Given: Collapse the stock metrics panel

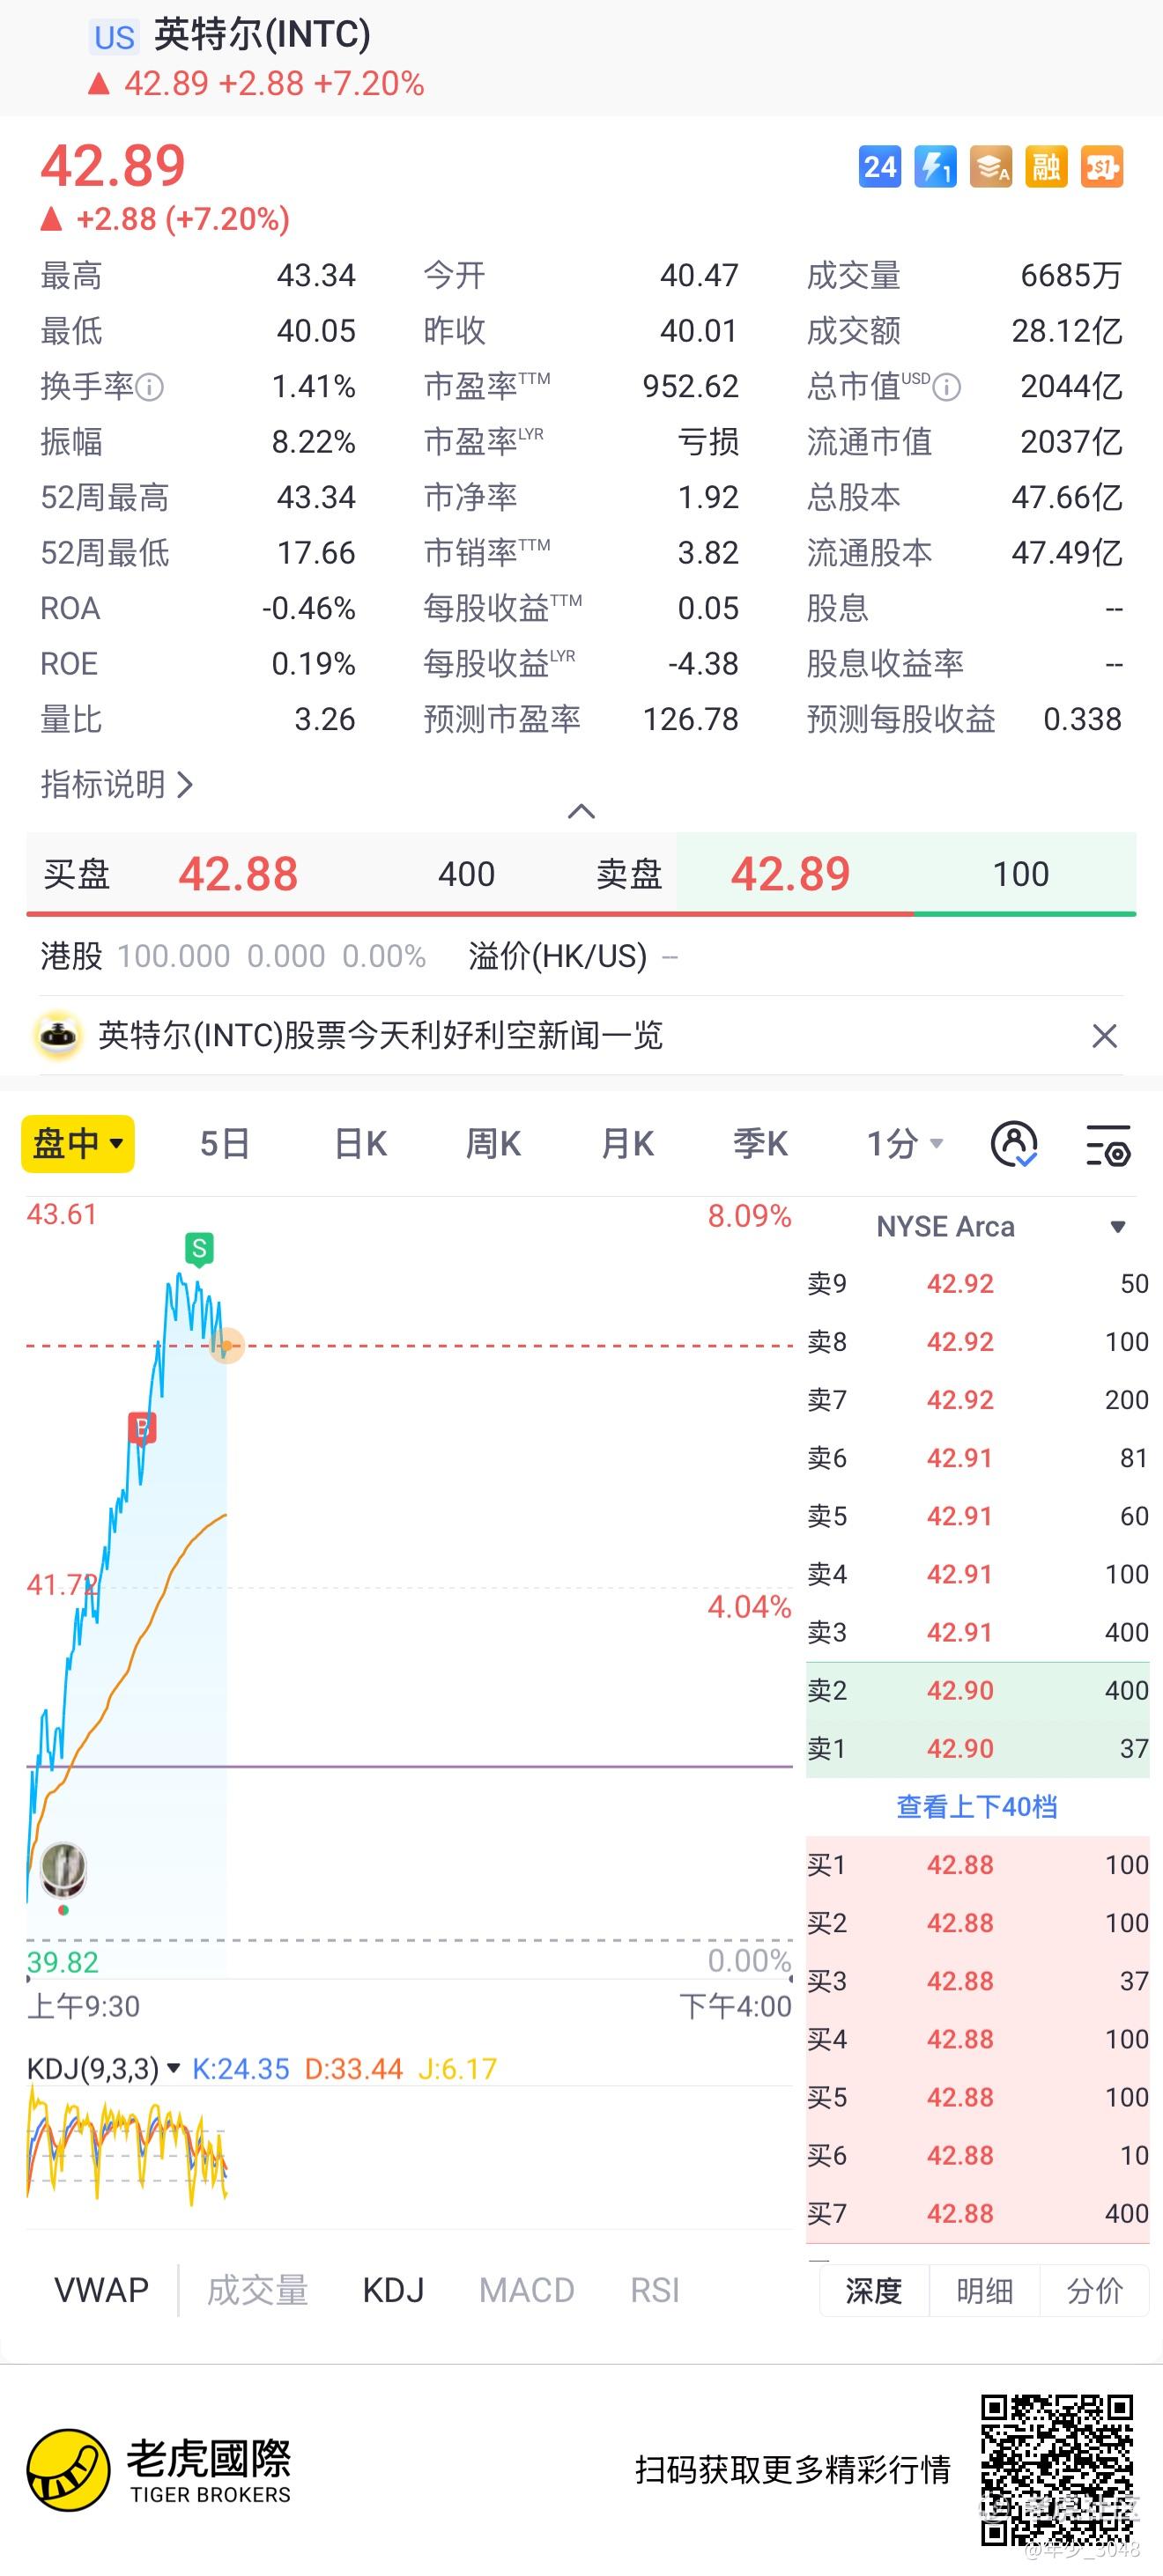Looking at the screenshot, I should click(x=581, y=811).
